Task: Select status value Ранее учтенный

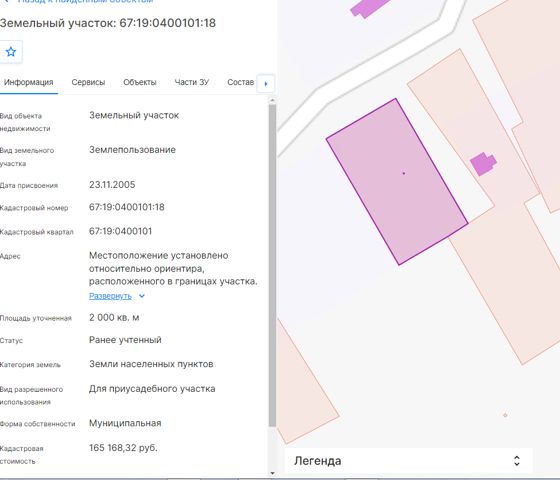Action: pyautogui.click(x=125, y=340)
